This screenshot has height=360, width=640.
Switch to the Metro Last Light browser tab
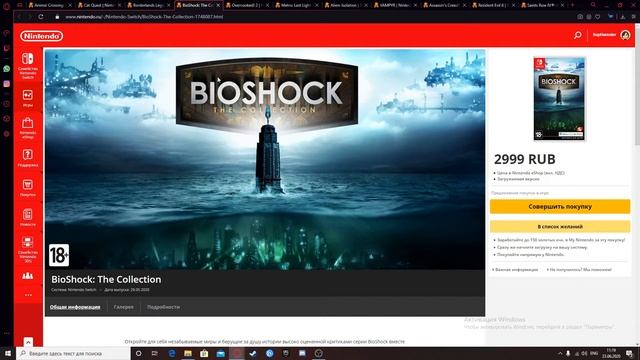[296, 5]
